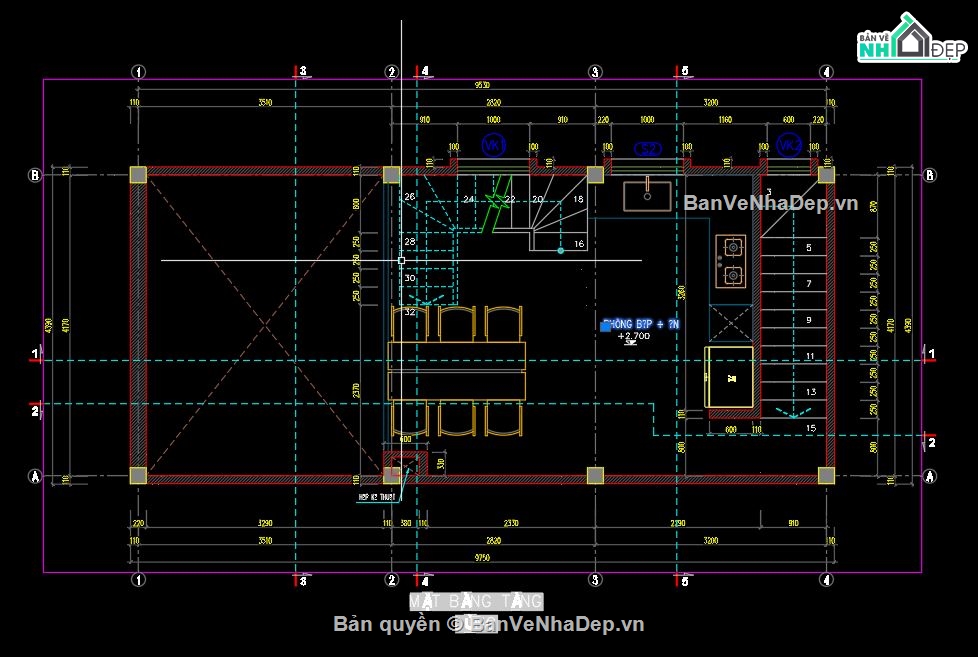Click the Bản Vẽ Nhà Đẹp logo
Image resolution: width=978 pixels, height=657 pixels.
[x=908, y=41]
